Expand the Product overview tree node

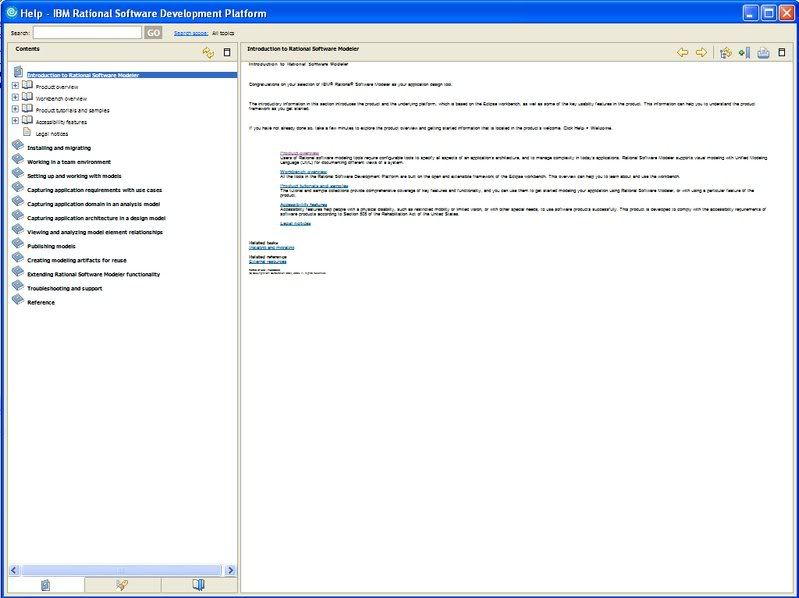click(x=15, y=86)
